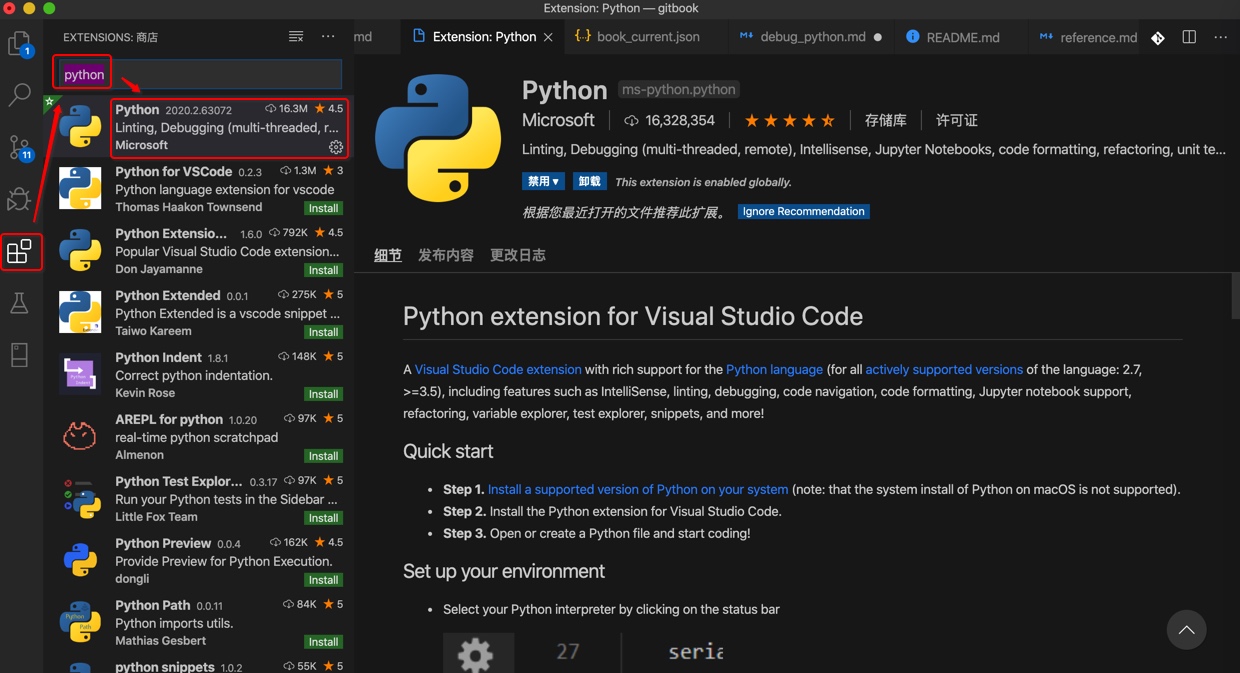Open the Explorer view in activity bar
Viewport: 1240px width, 673px height.
[x=20, y=43]
